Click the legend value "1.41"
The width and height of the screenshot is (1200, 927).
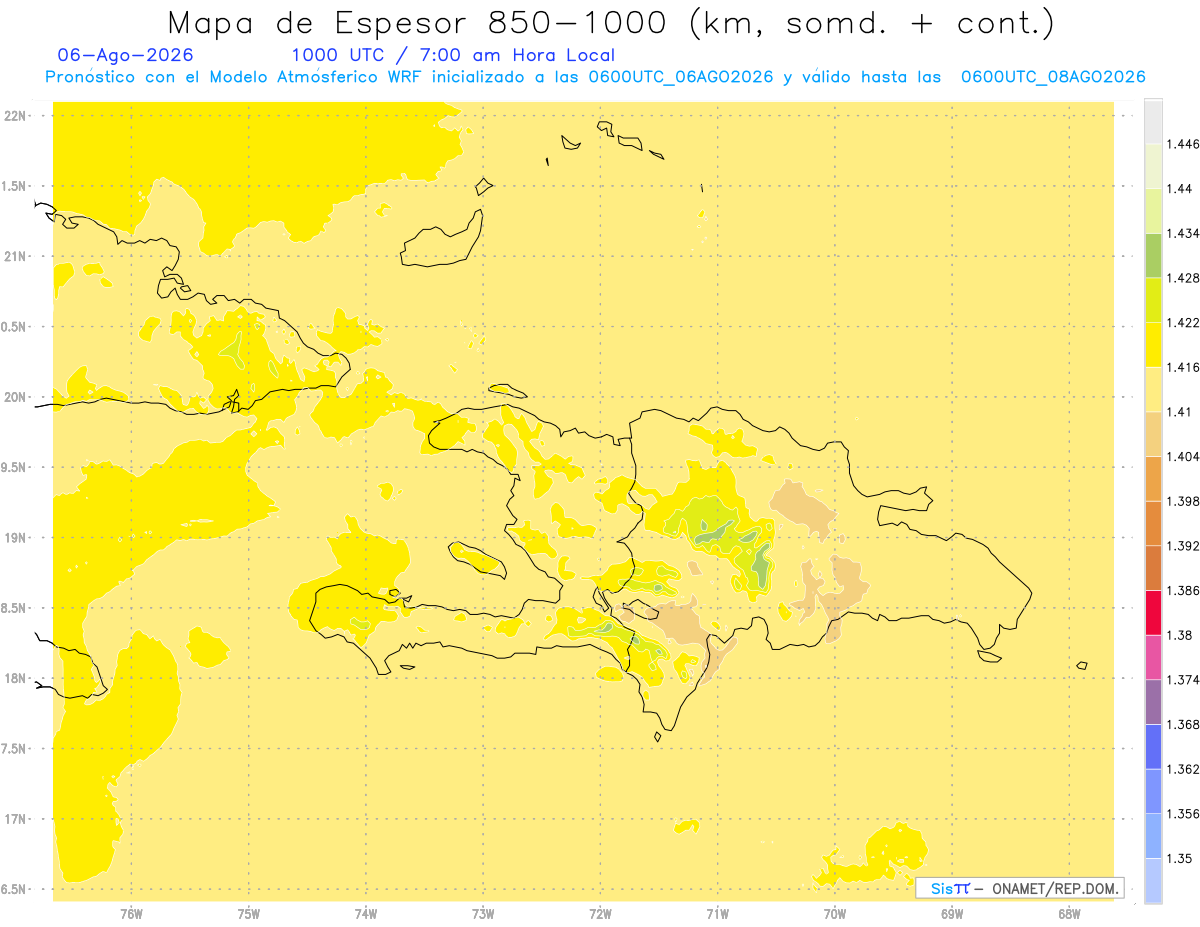[x=1181, y=412]
